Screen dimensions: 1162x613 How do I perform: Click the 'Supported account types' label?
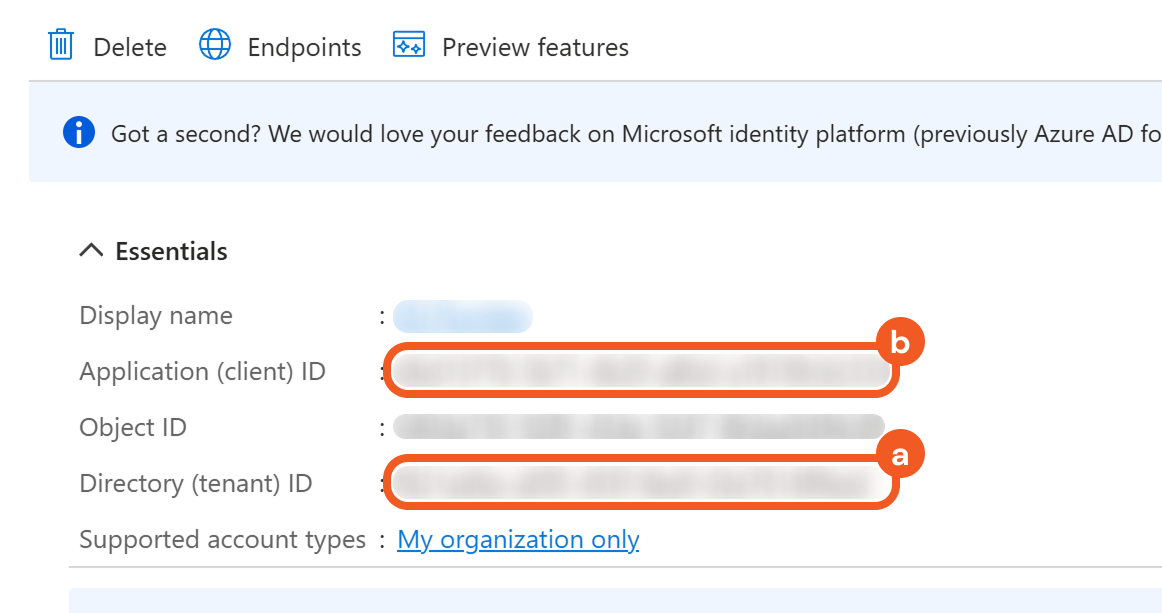click(x=222, y=540)
